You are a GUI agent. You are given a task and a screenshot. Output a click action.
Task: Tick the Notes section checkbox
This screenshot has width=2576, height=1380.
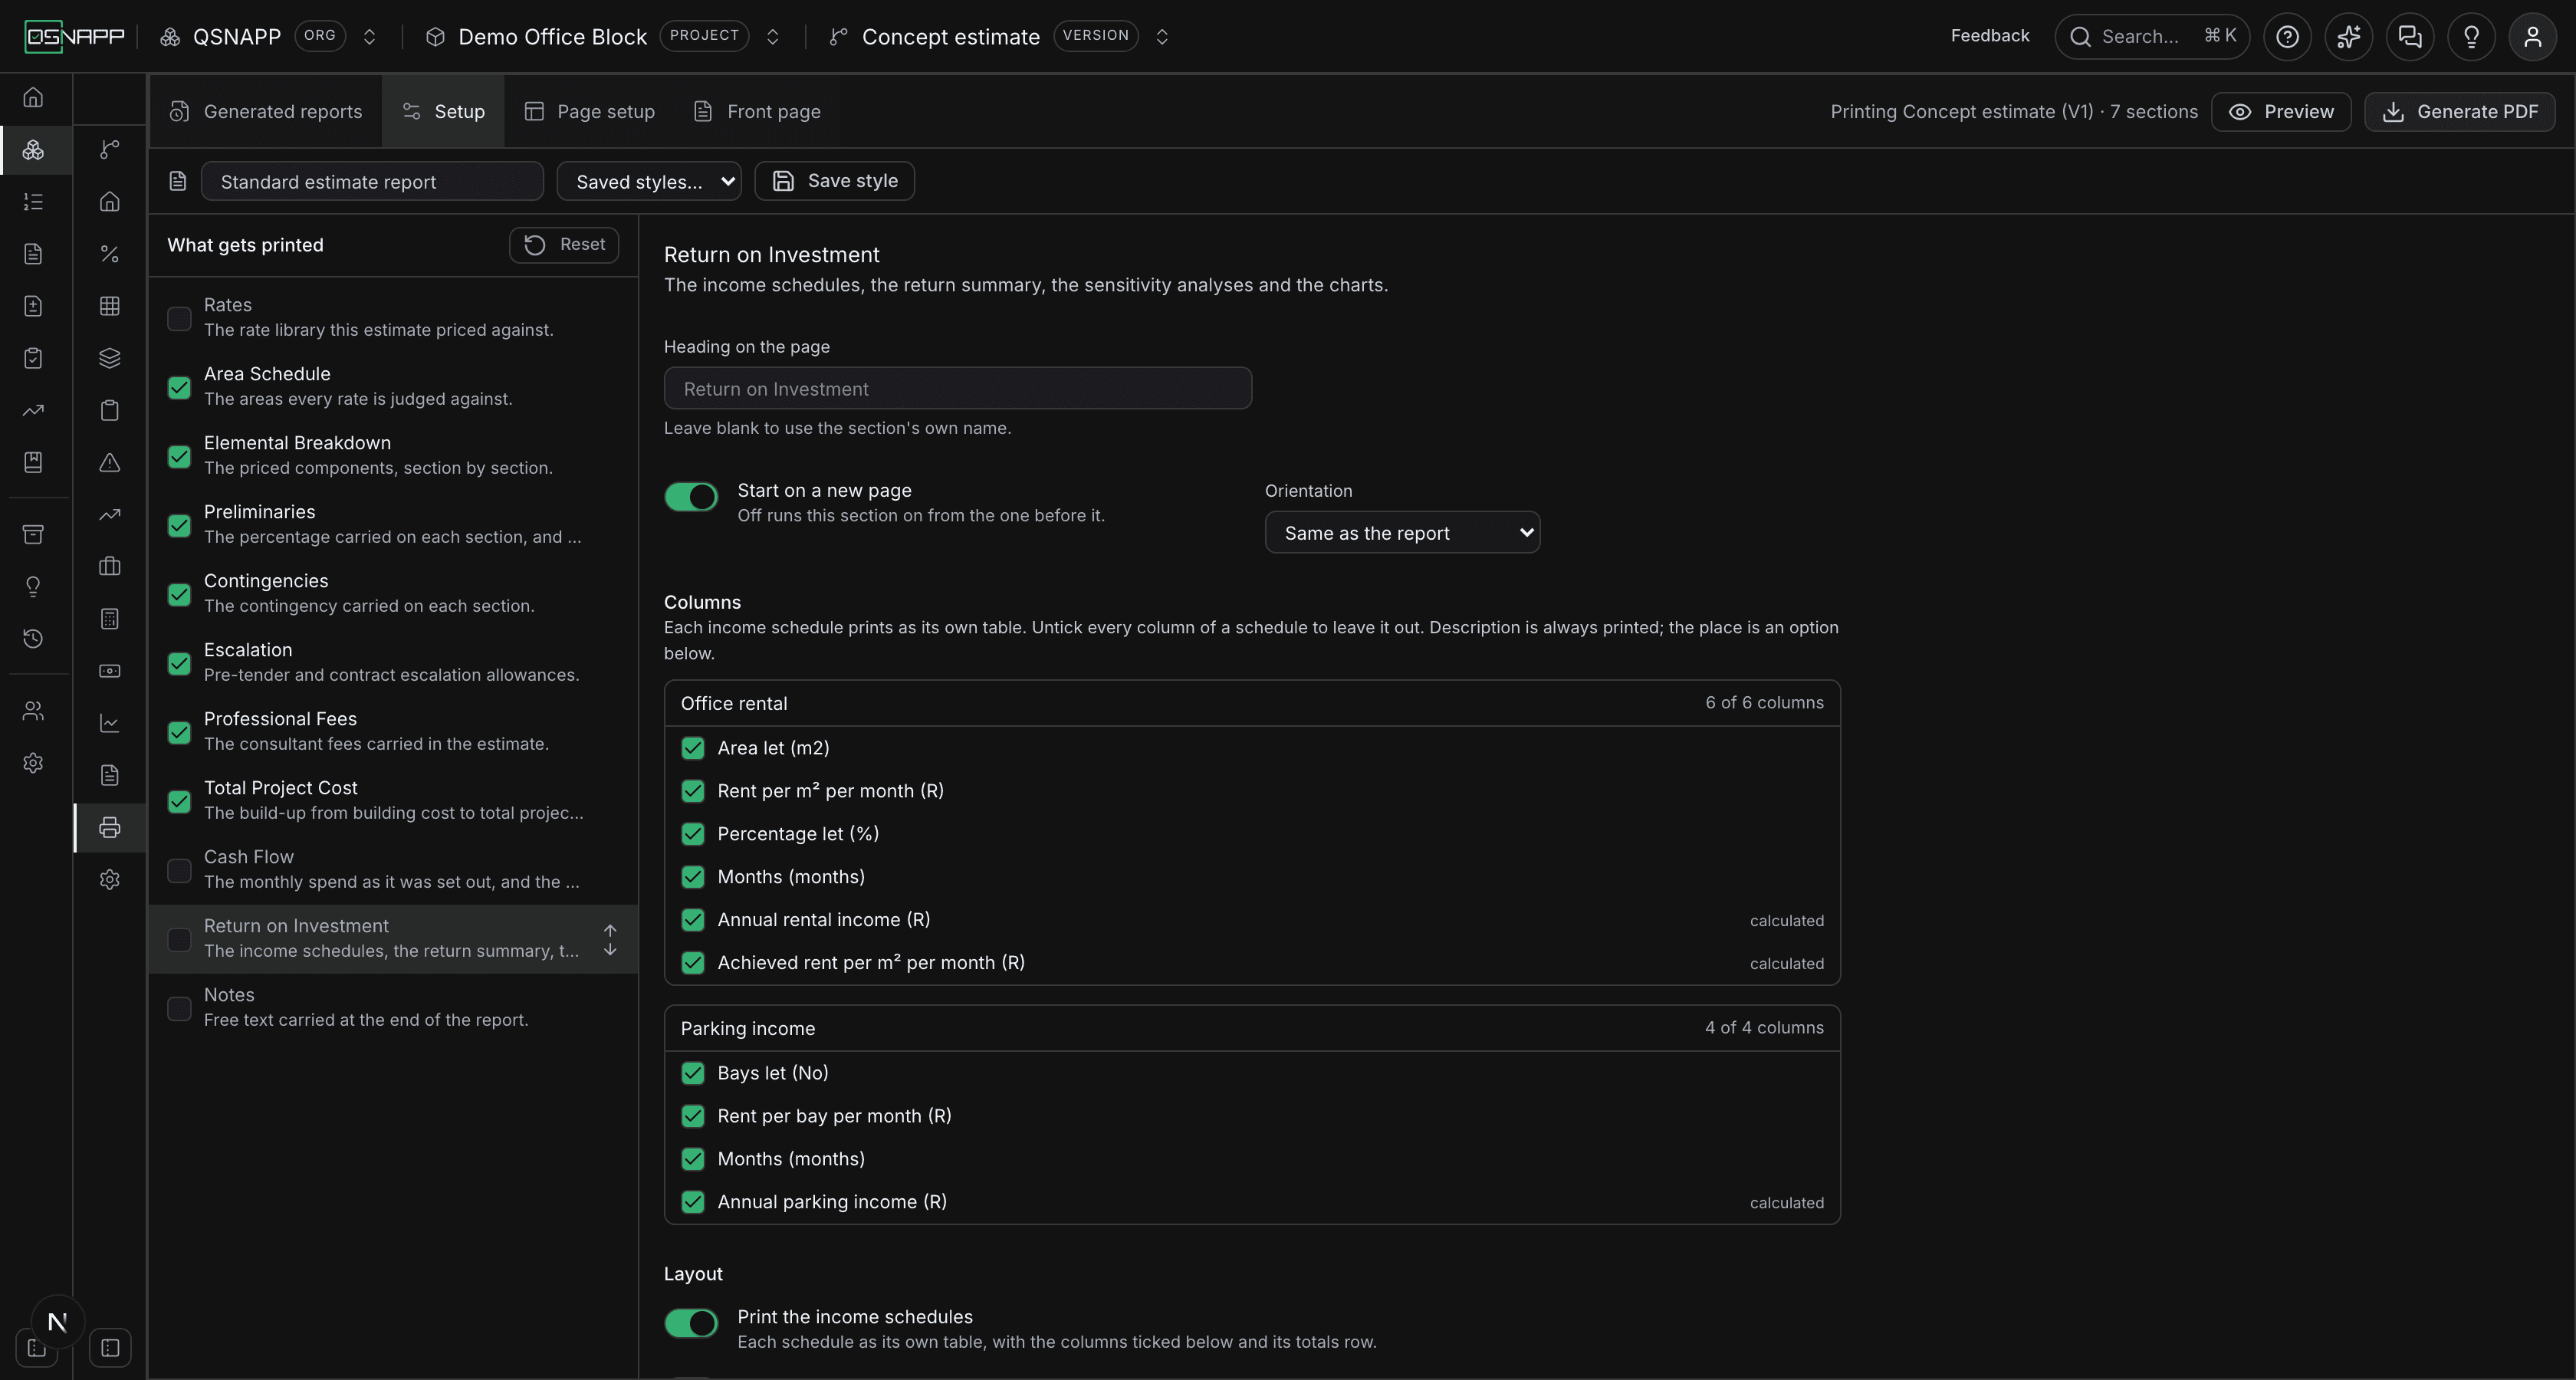click(x=179, y=1008)
